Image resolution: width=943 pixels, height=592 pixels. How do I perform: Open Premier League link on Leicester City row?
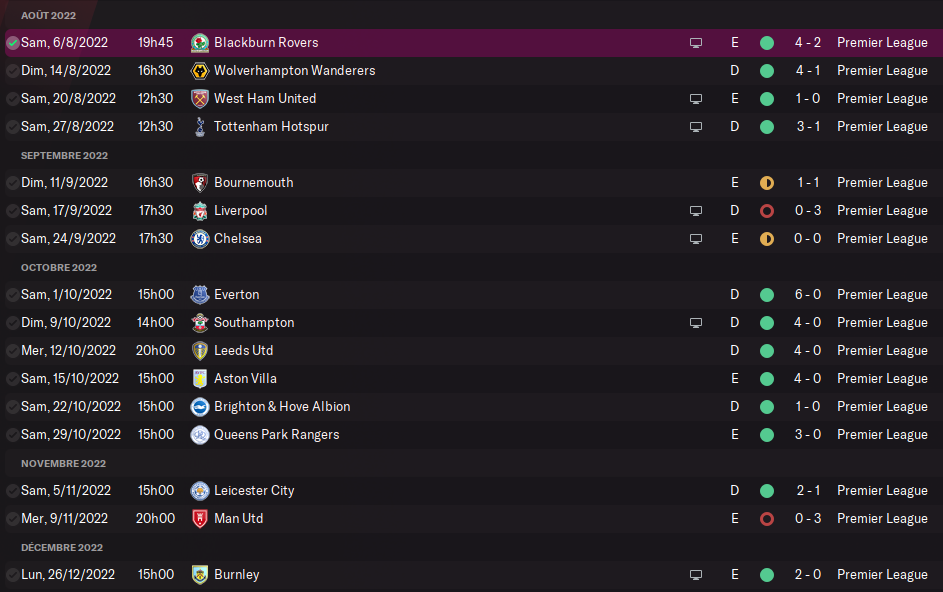pos(882,491)
